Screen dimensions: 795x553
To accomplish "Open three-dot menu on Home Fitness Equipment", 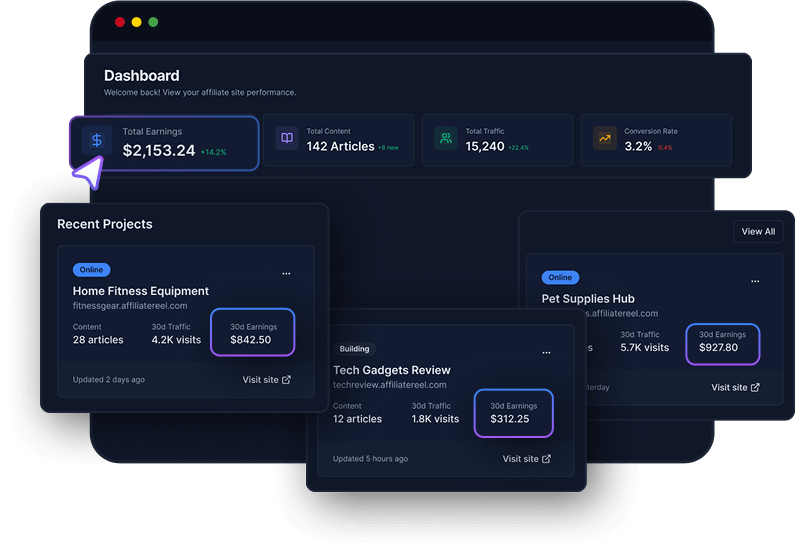I will point(286,273).
